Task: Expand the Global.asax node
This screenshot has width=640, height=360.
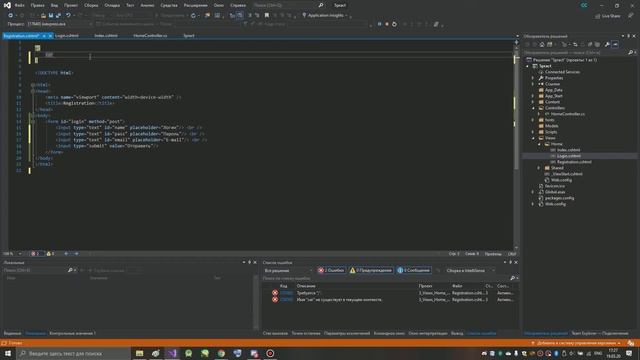Action: [x=533, y=192]
